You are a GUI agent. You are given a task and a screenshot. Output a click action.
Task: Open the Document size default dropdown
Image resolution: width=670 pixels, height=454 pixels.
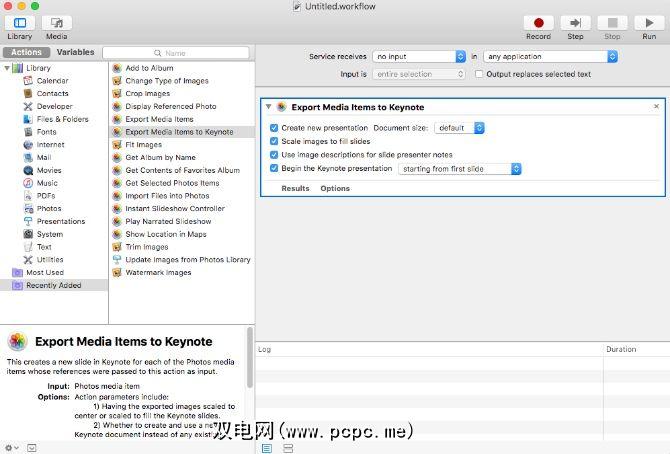[x=459, y=128]
